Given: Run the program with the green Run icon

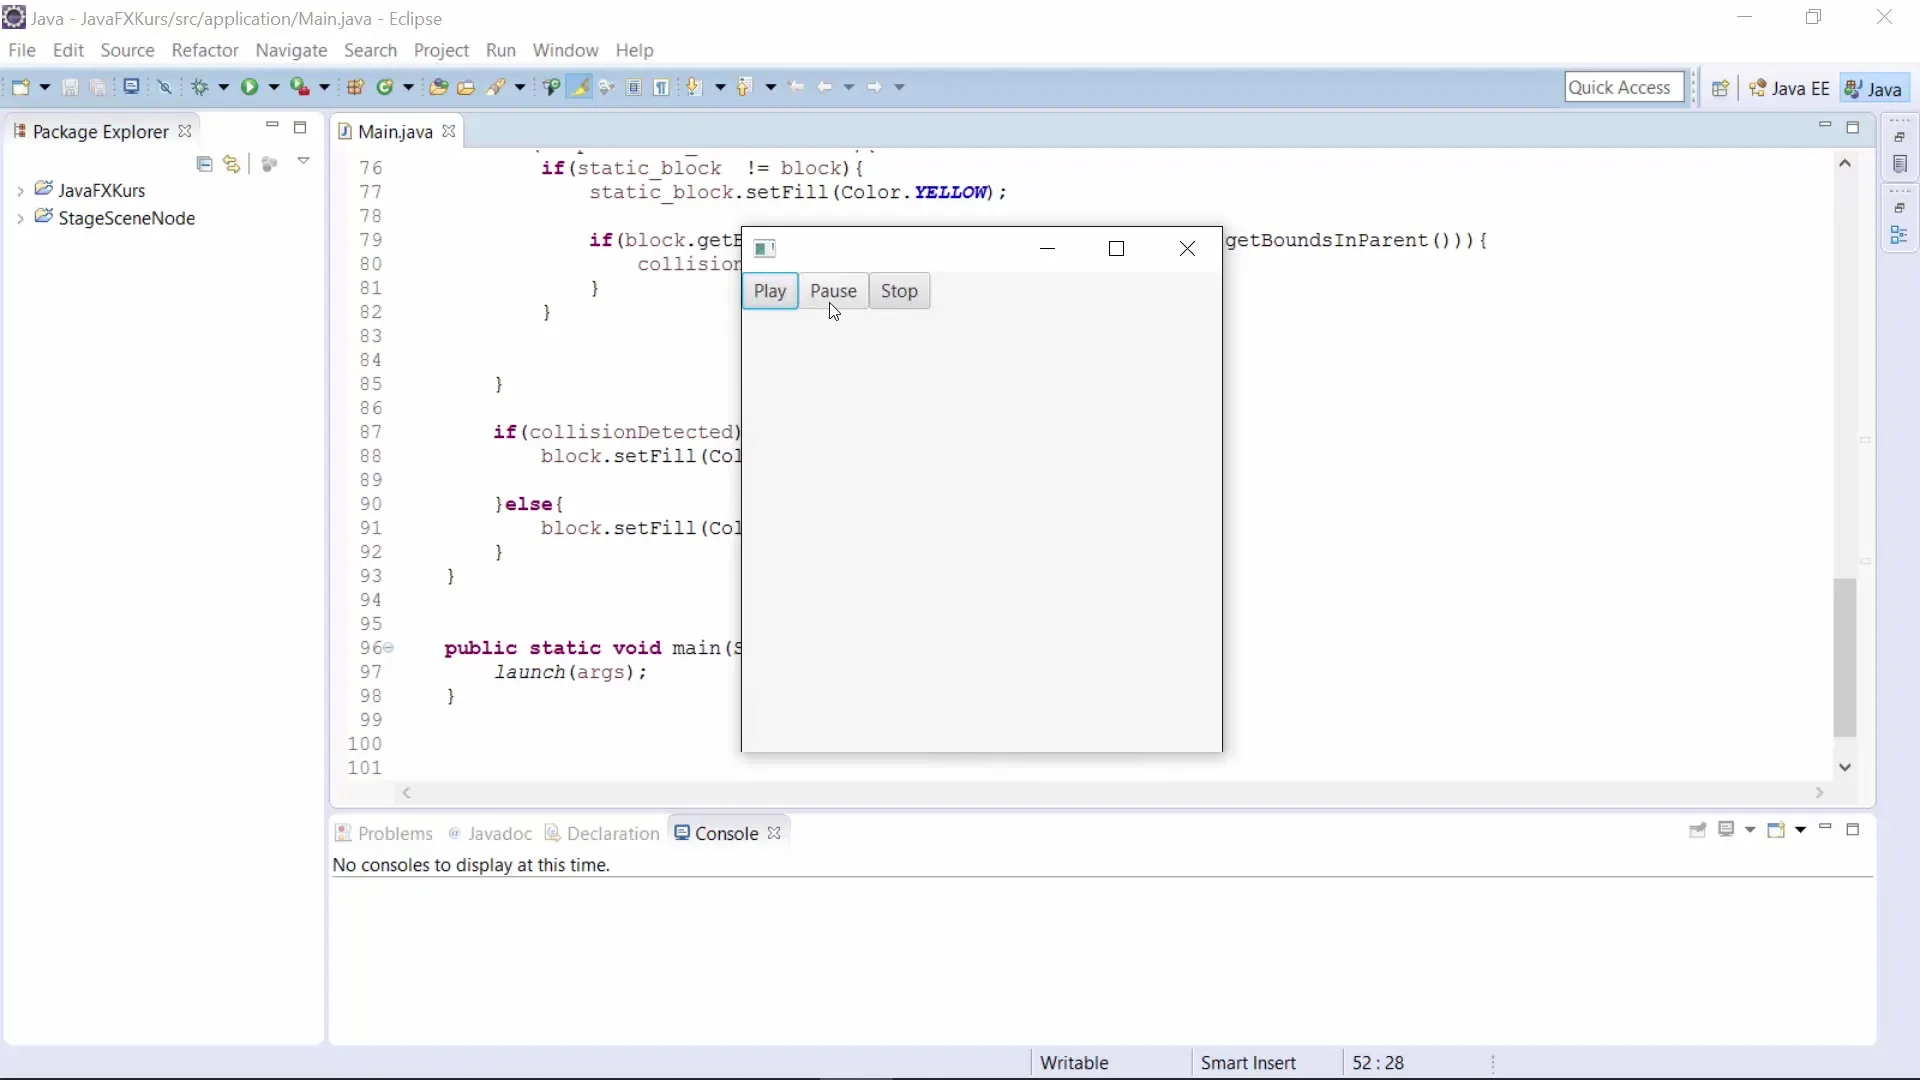Looking at the screenshot, I should [249, 87].
